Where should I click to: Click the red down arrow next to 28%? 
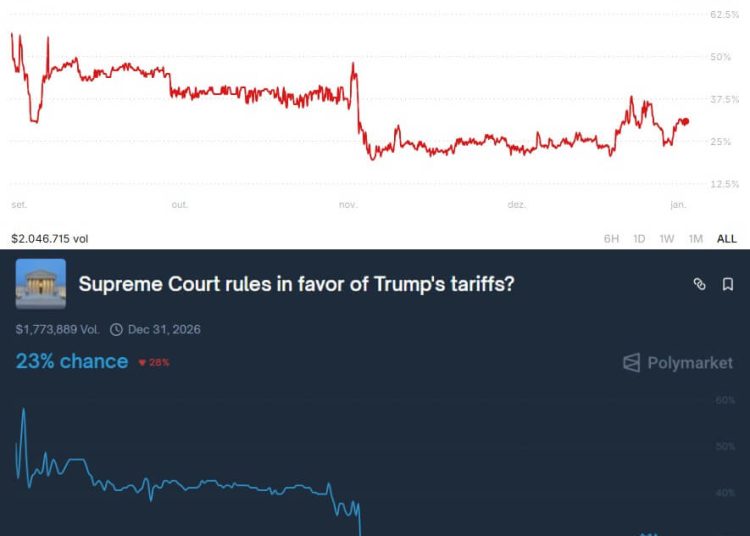tap(143, 362)
